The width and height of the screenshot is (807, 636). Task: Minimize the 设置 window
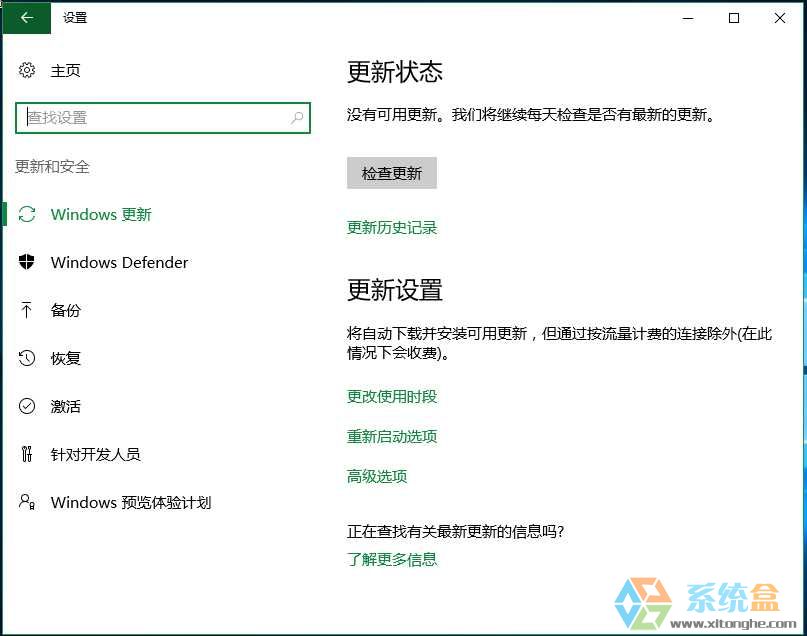(x=688, y=18)
